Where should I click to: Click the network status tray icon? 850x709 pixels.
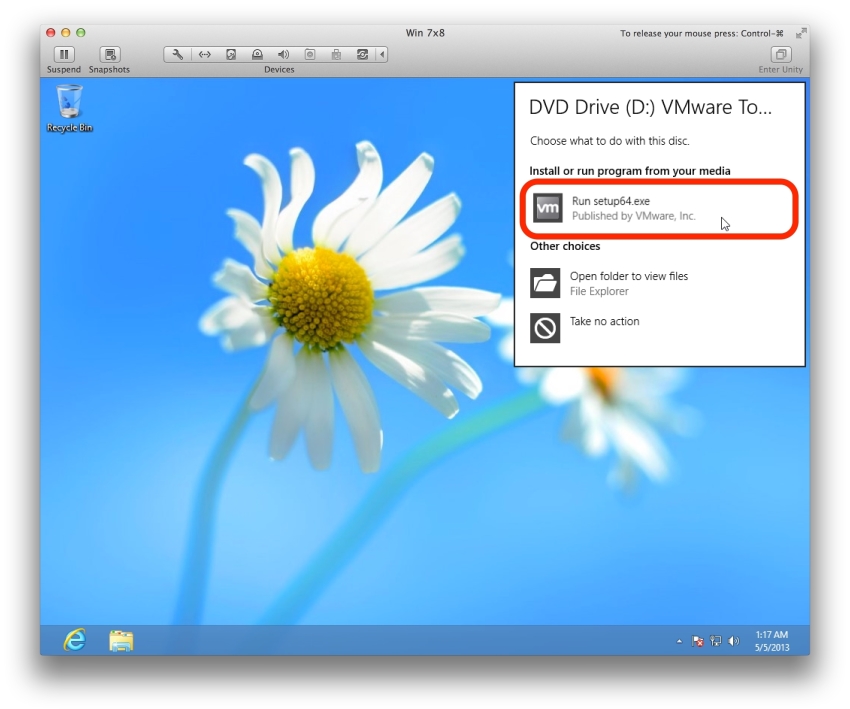(x=717, y=640)
